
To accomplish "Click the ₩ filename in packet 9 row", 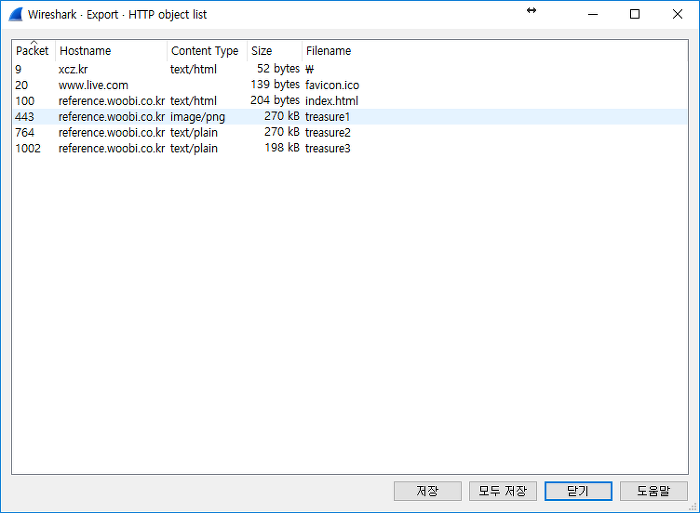I will [x=310, y=69].
